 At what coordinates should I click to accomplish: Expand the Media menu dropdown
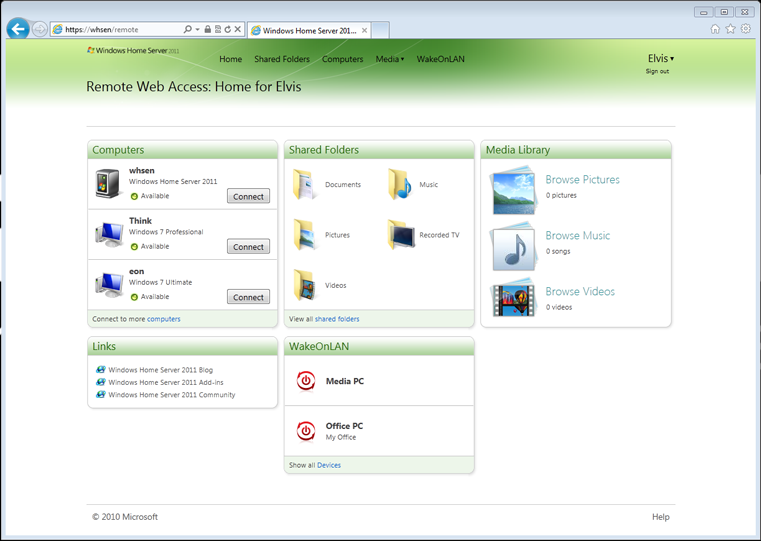pos(390,59)
